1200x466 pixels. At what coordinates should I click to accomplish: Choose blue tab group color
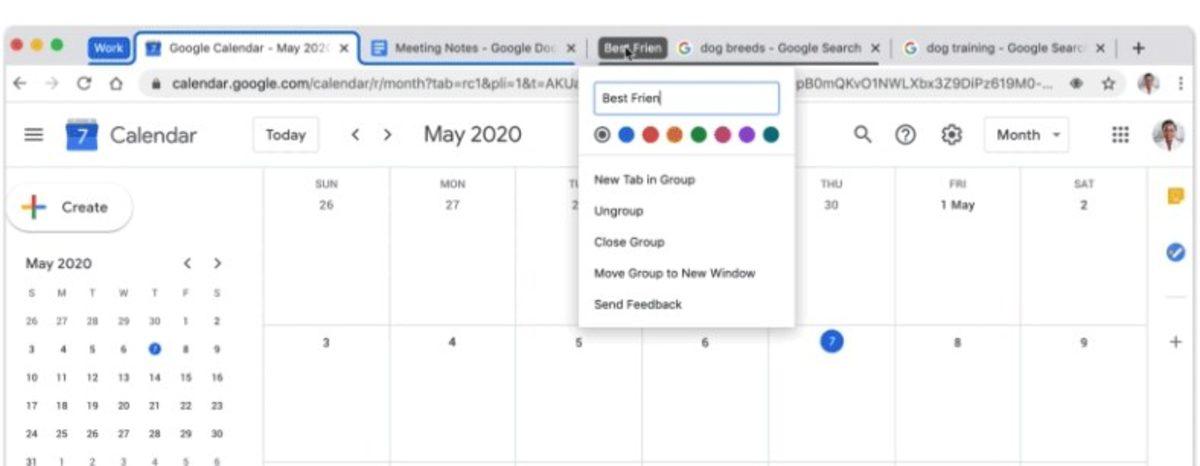tap(626, 135)
